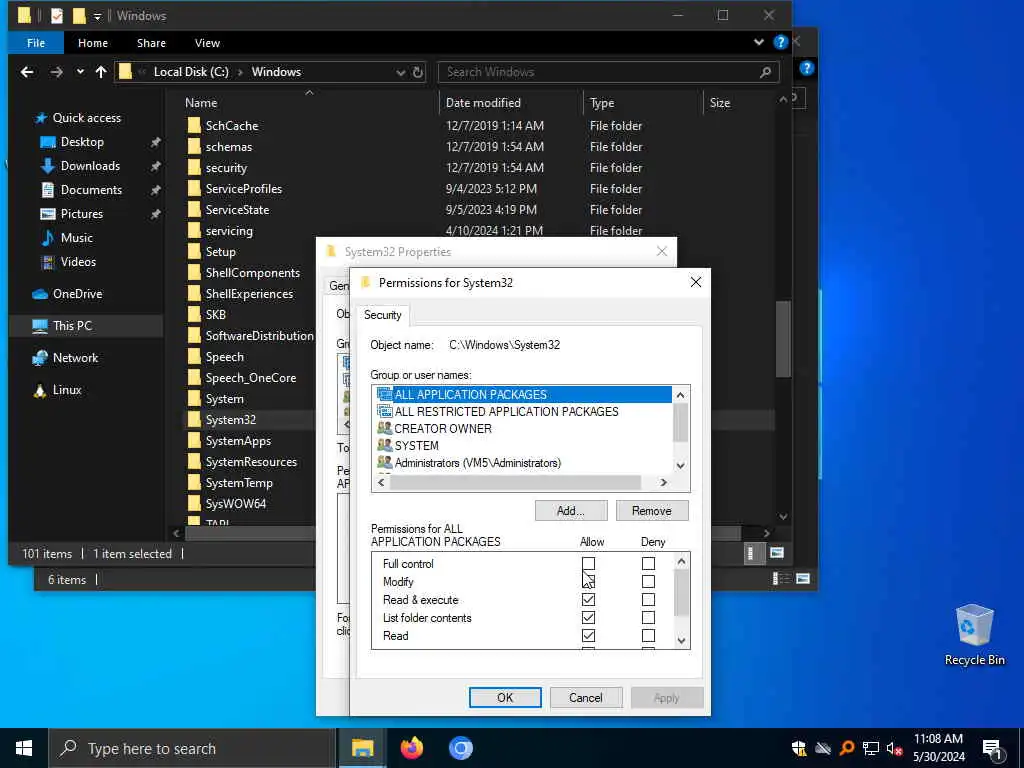Screen dimensions: 1024x768
Task: Check Deny for List folder contents
Action: 648,617
